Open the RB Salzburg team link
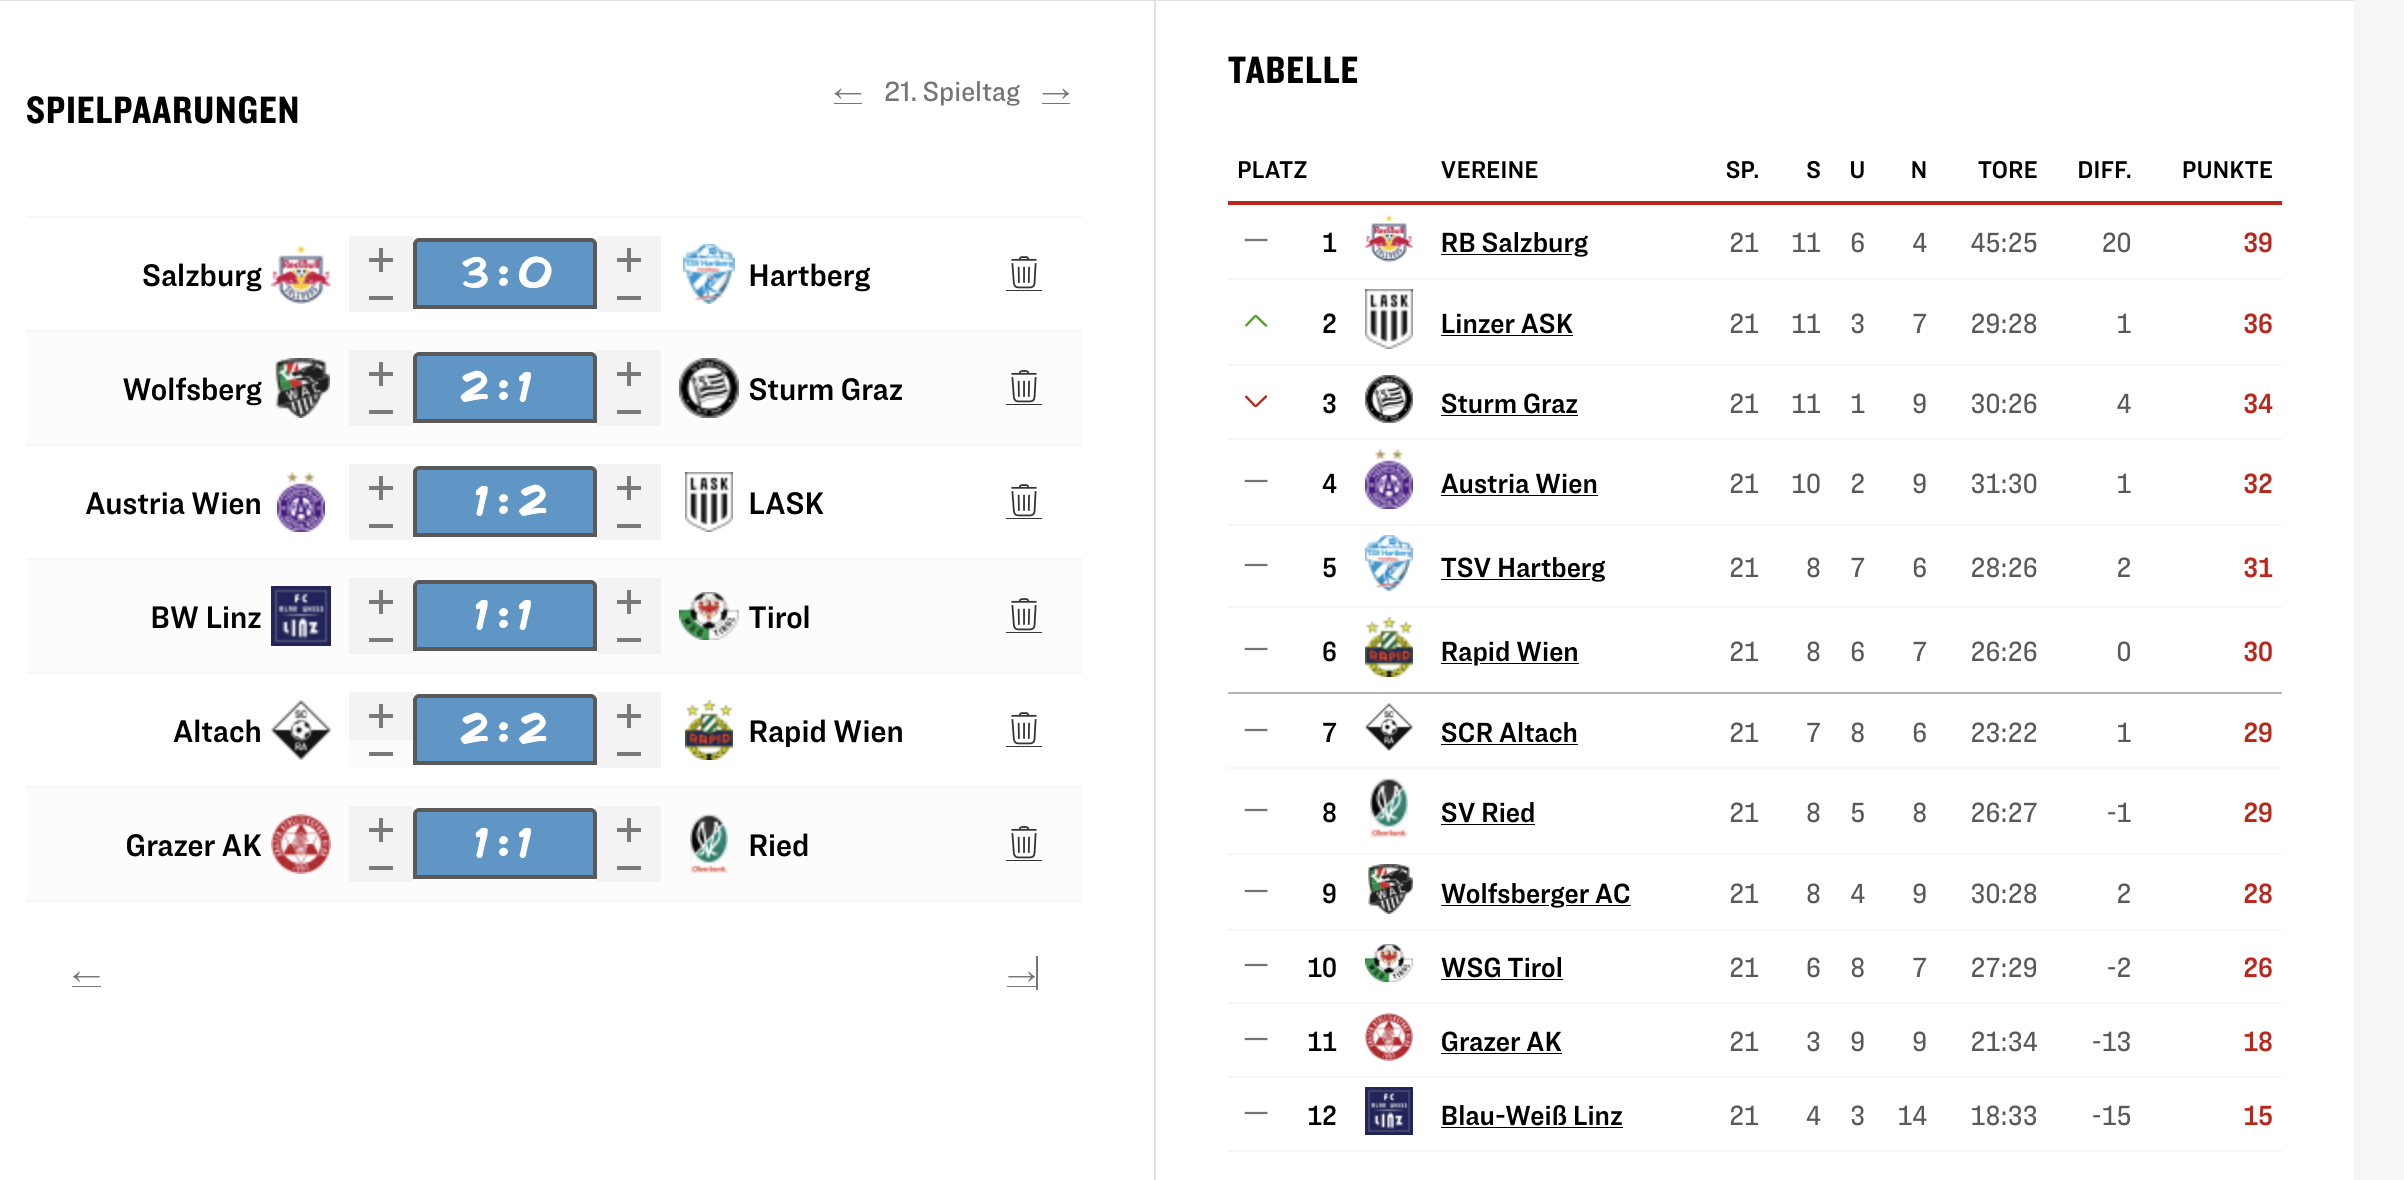 tap(1513, 243)
